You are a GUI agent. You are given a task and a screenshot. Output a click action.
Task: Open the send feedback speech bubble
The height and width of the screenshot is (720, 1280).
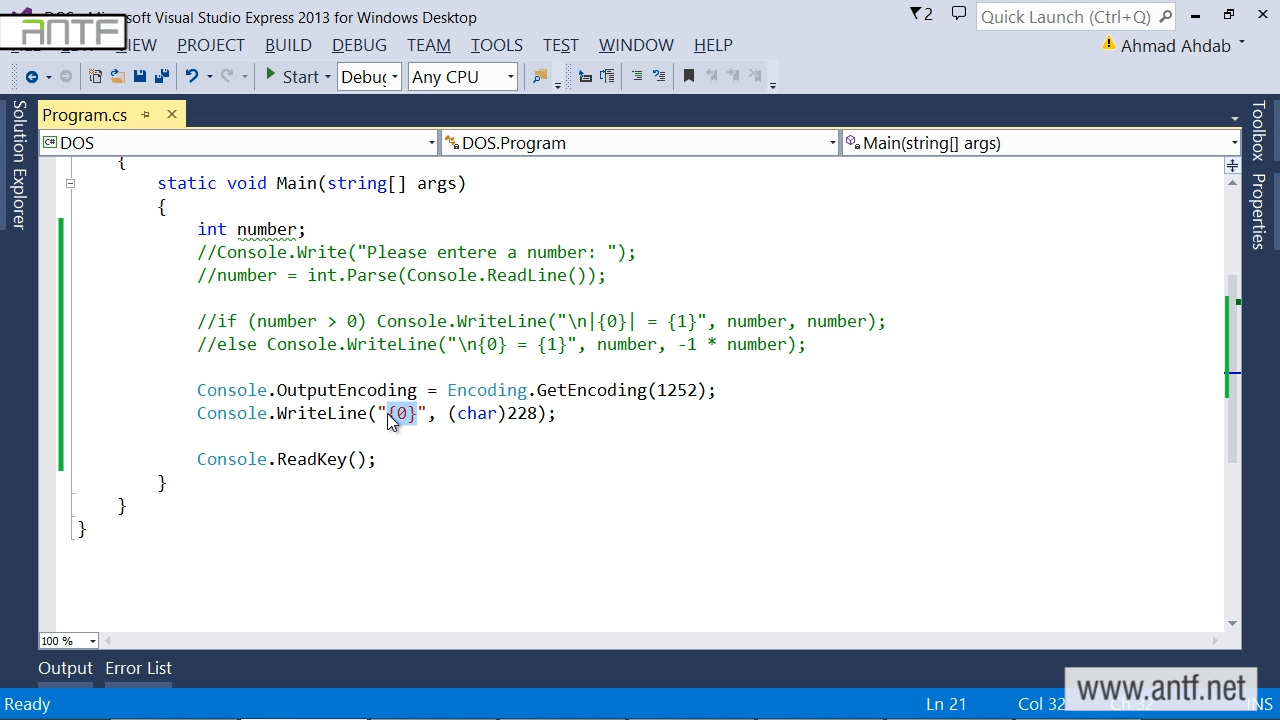958,14
